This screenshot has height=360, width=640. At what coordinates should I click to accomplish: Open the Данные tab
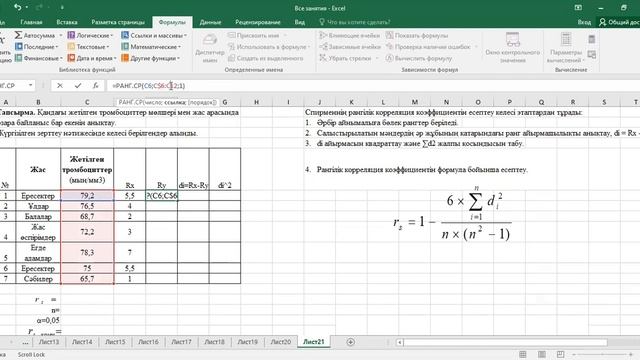tap(210, 22)
